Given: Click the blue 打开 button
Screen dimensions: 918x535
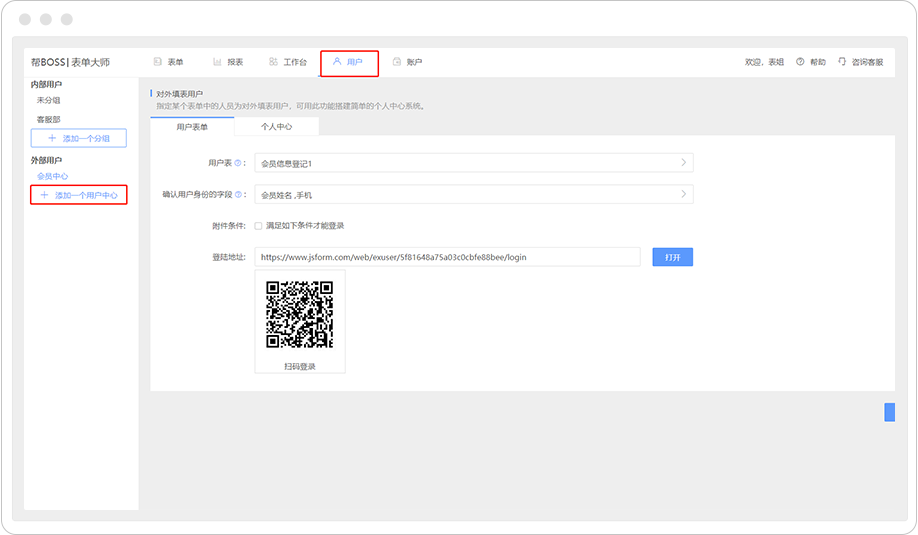Looking at the screenshot, I should 672,257.
